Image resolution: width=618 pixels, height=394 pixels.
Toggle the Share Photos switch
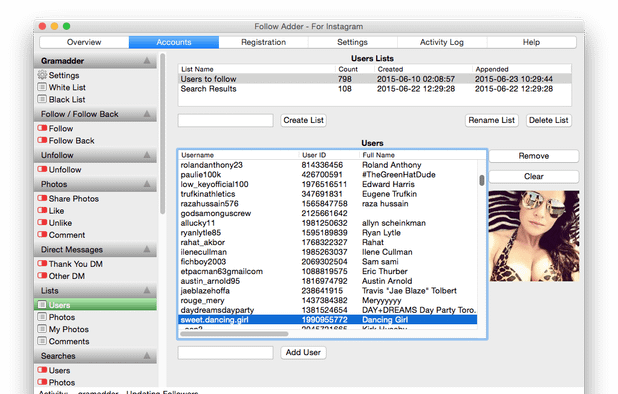point(42,198)
